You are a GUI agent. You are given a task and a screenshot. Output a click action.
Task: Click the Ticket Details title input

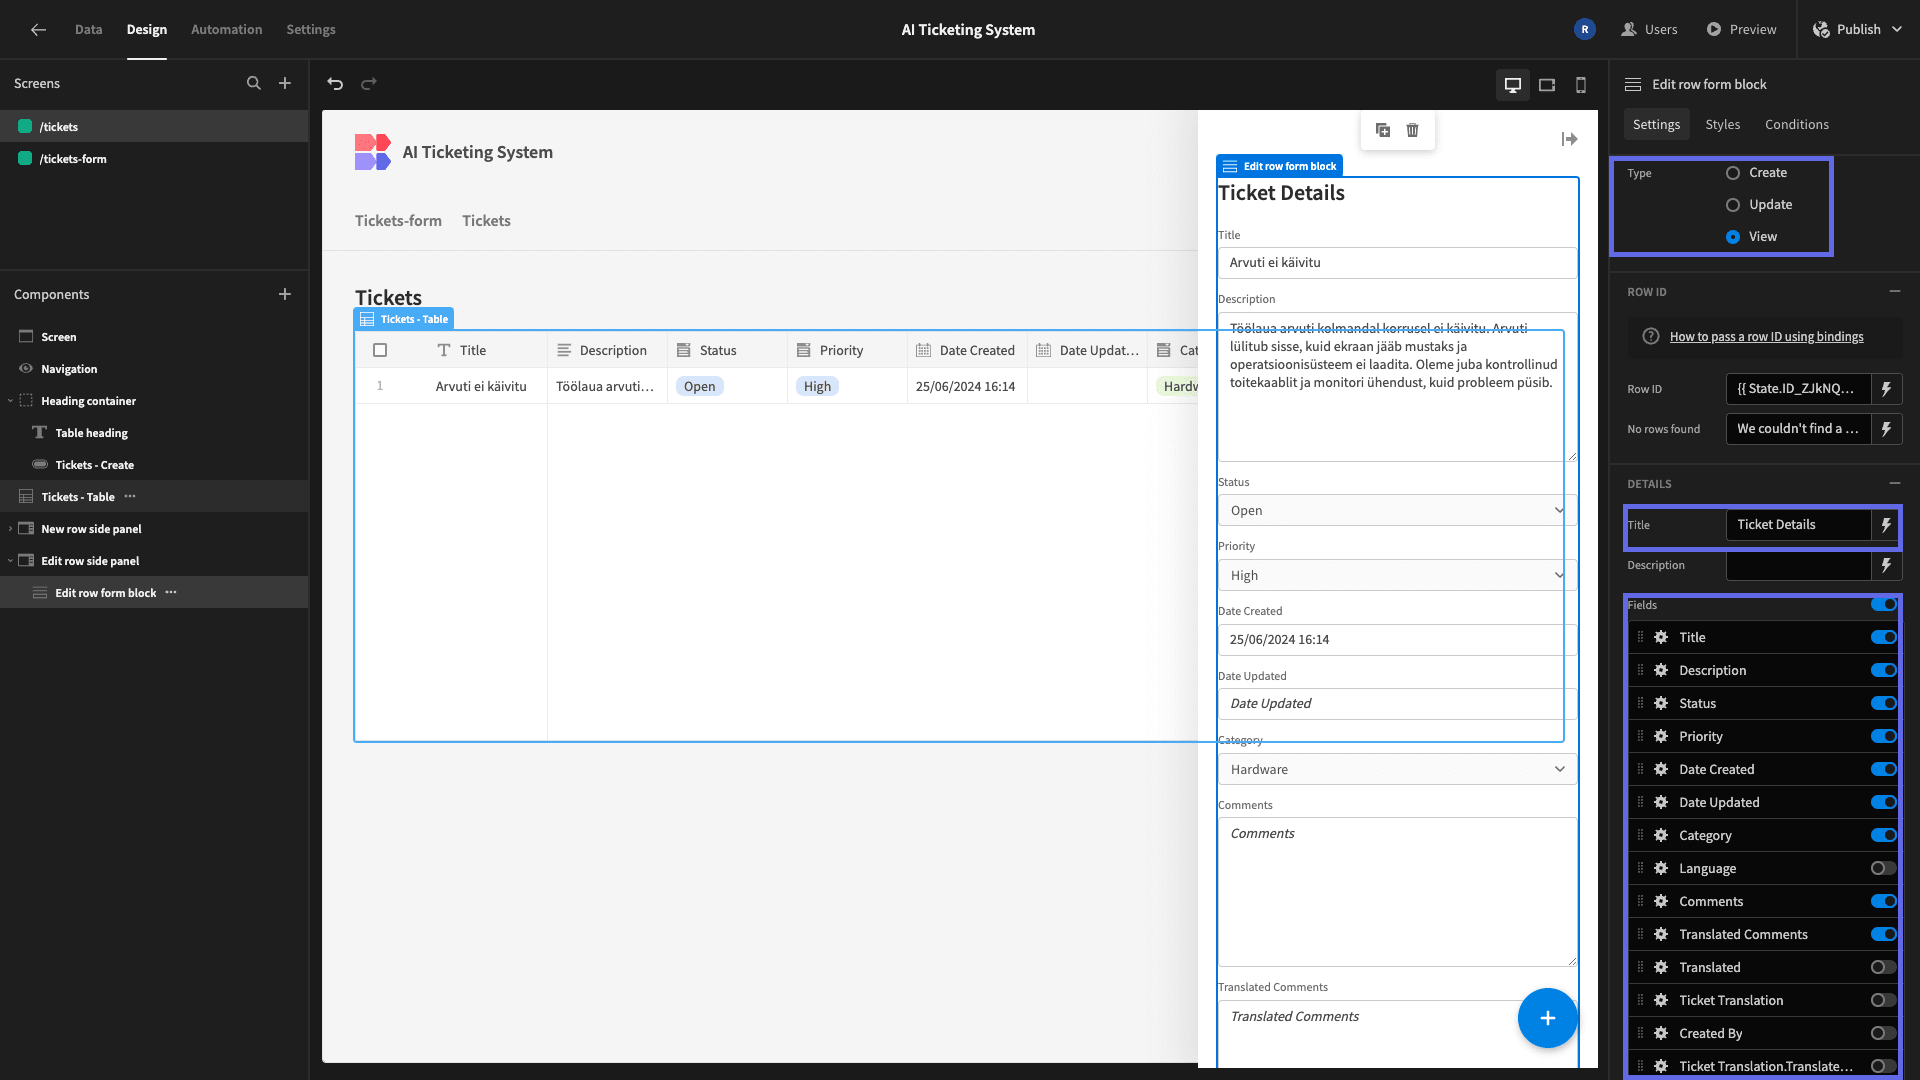(1798, 525)
